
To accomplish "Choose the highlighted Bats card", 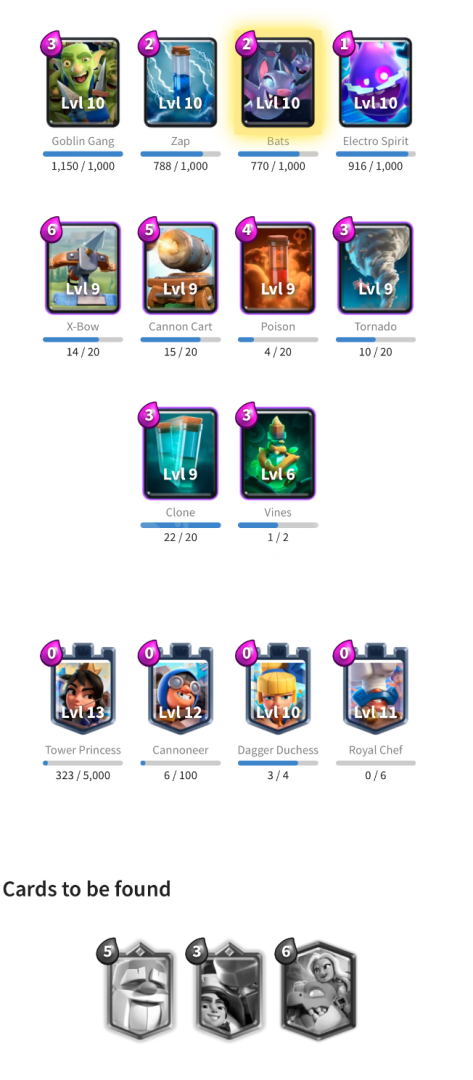I will (278, 83).
